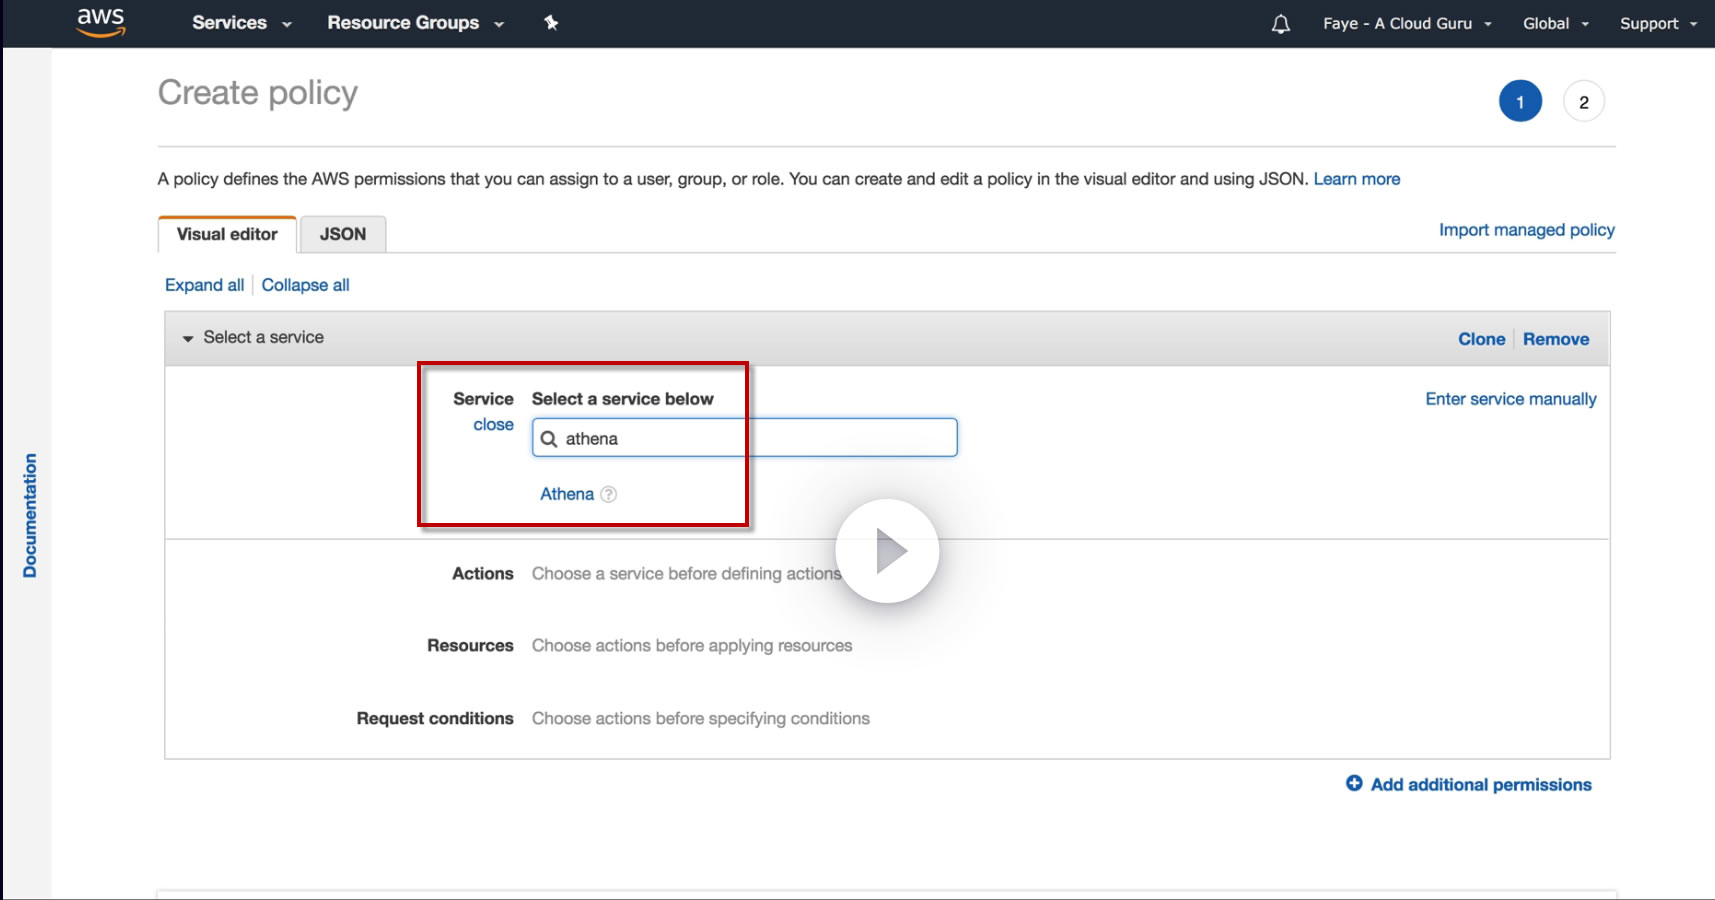Switch to the JSON tab

pos(342,234)
